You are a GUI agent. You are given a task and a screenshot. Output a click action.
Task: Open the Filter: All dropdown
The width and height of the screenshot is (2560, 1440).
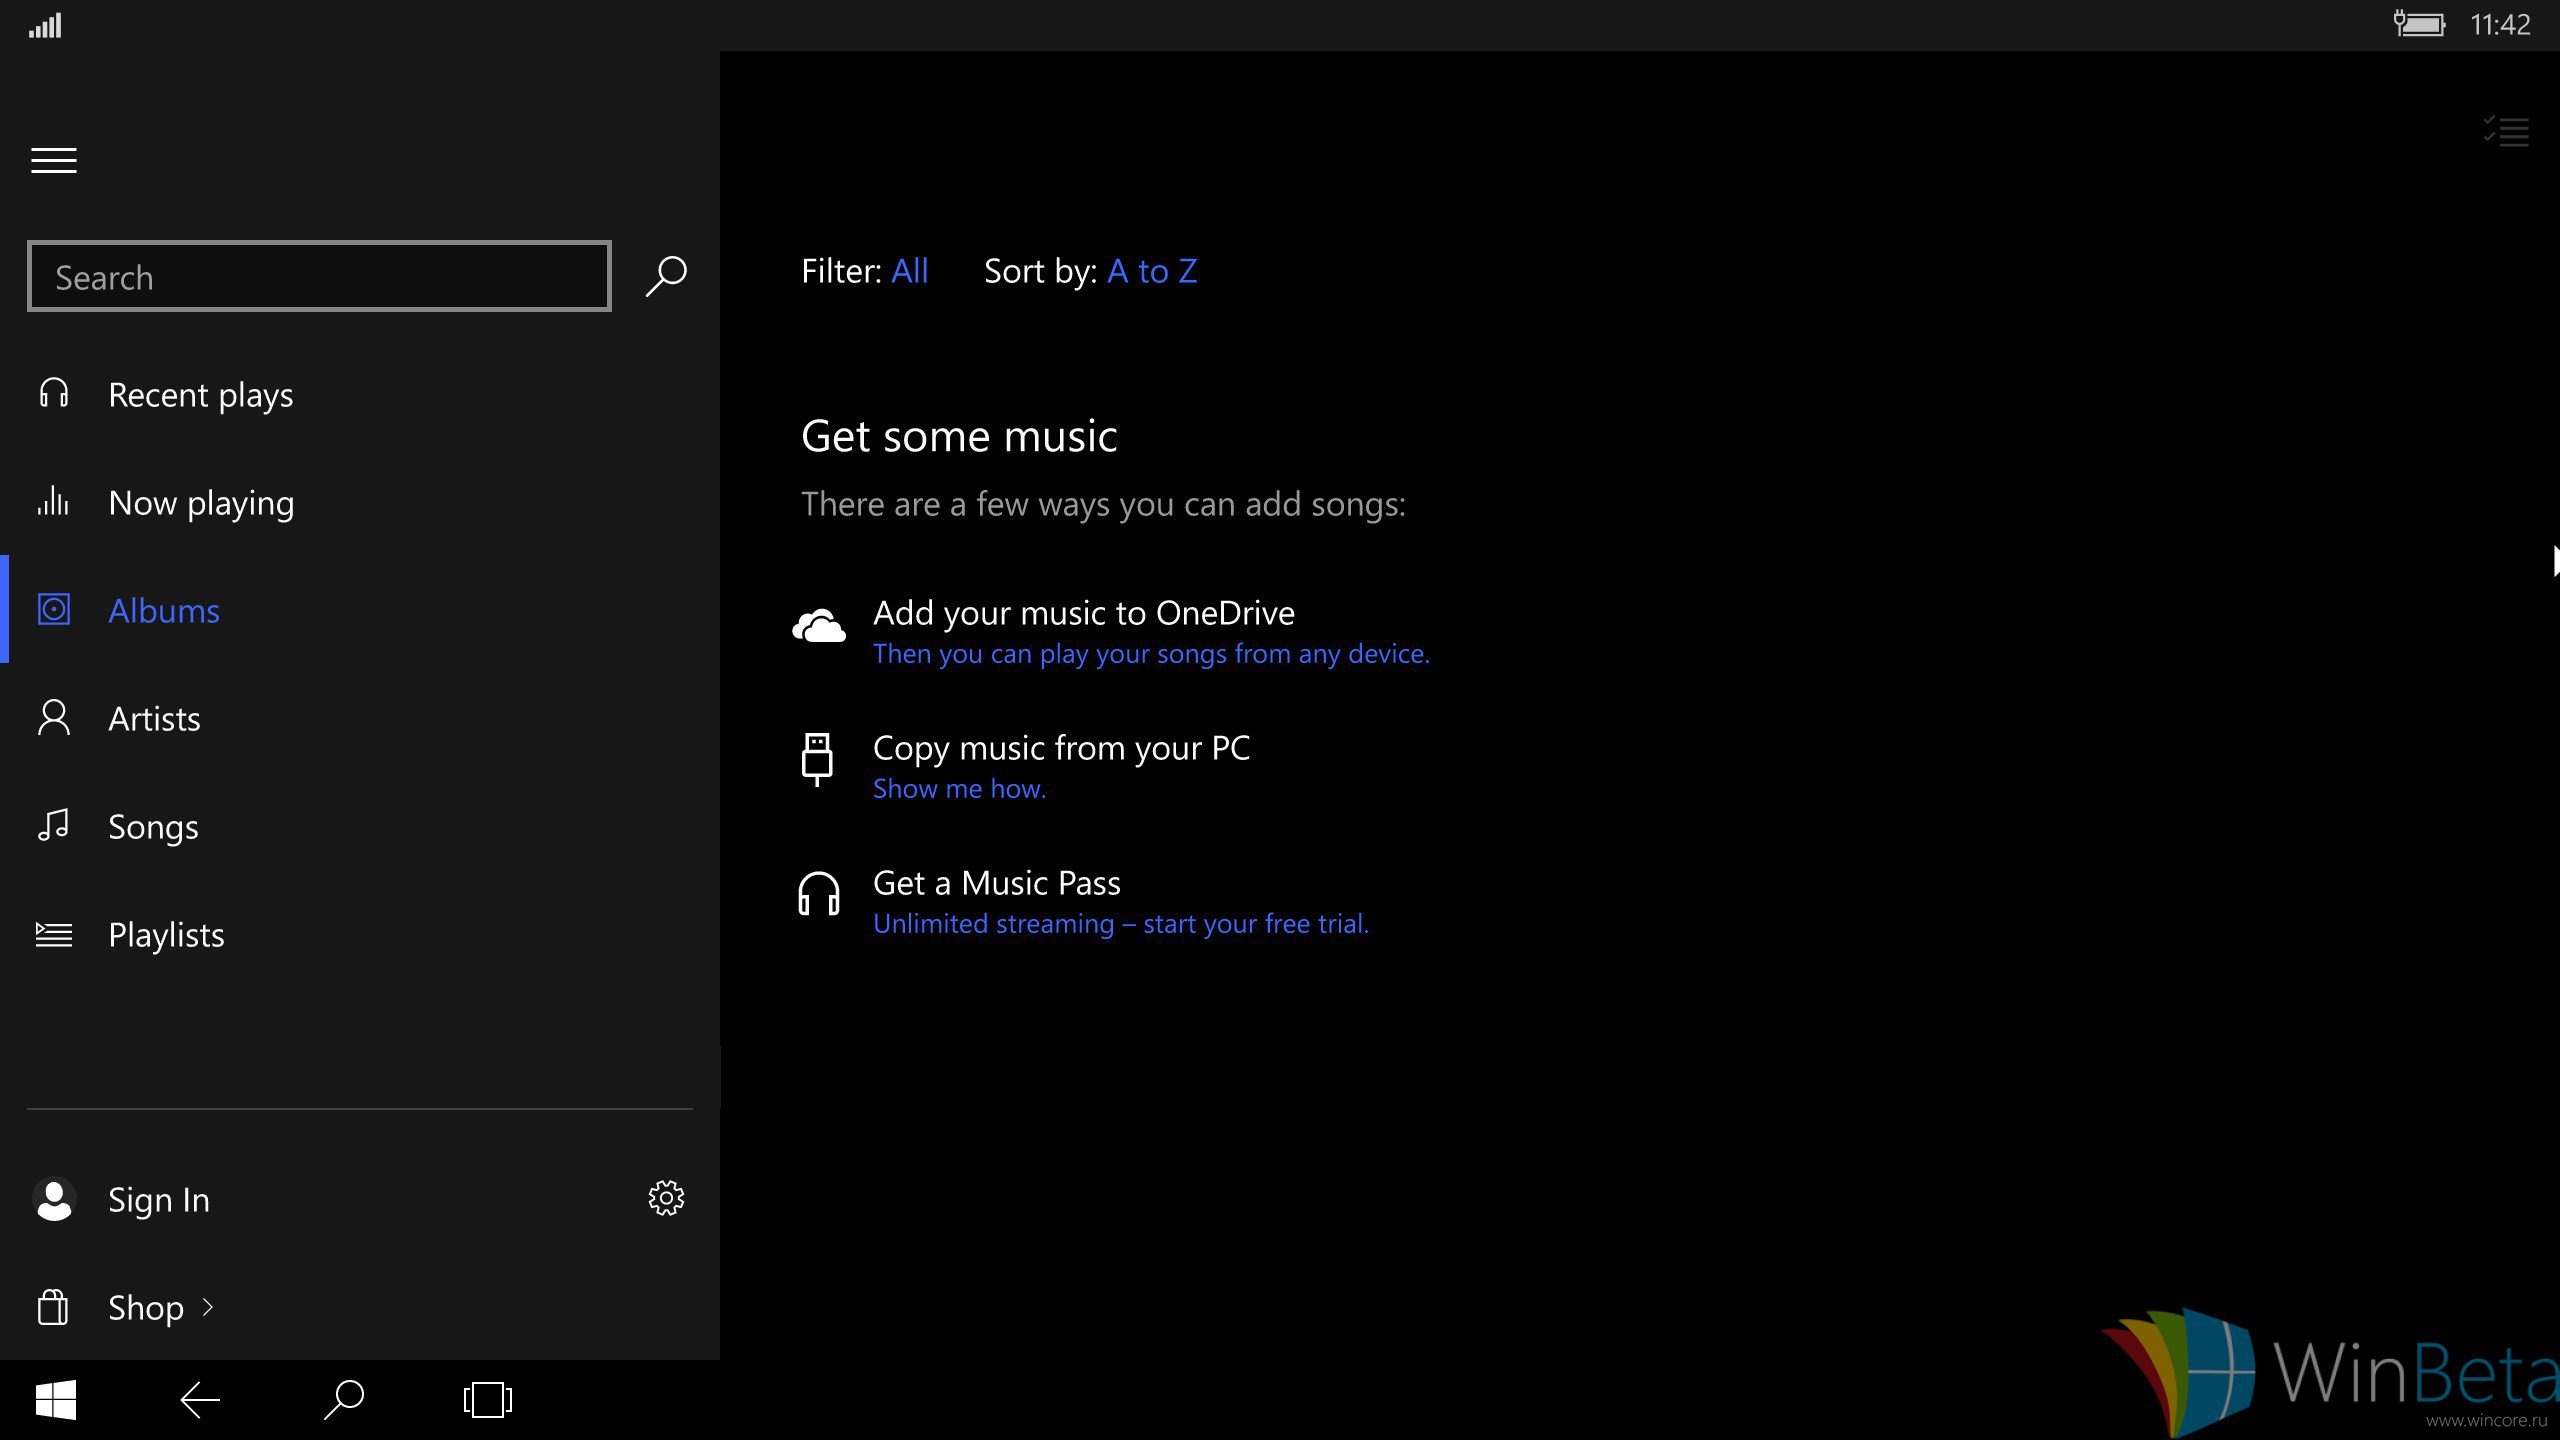point(865,271)
